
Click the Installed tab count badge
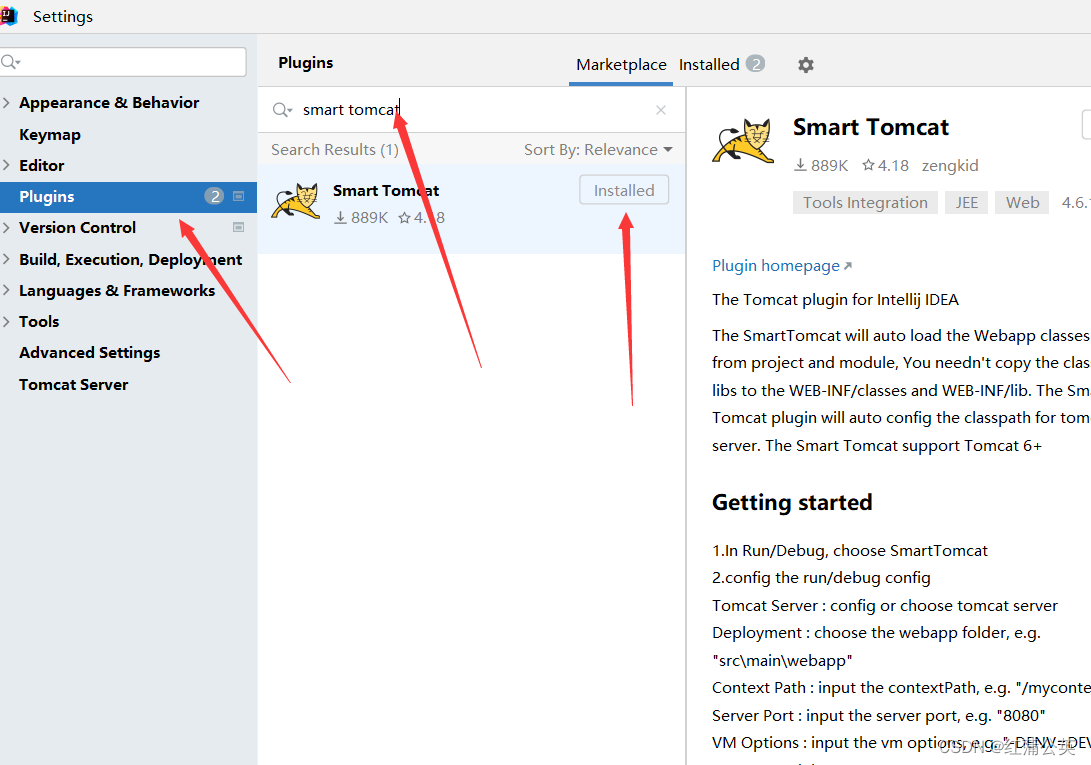tap(756, 64)
